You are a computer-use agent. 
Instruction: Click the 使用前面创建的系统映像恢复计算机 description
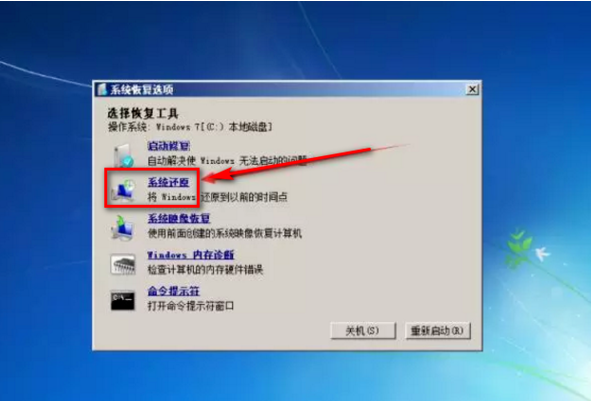[x=225, y=233]
